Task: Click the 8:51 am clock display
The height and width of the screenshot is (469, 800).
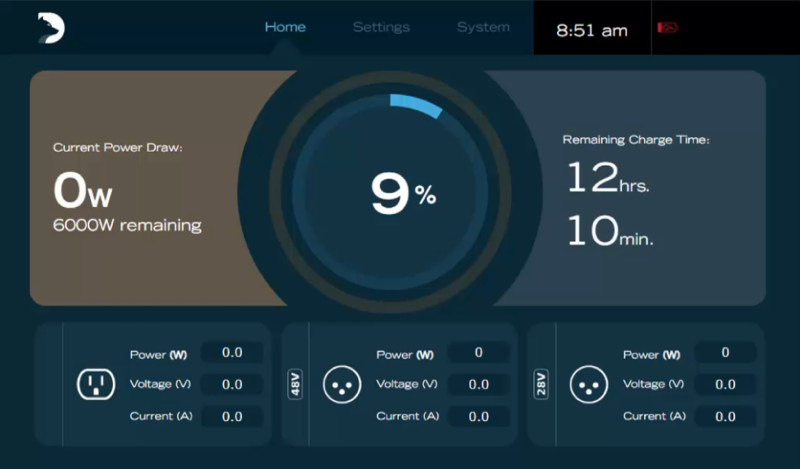Action: [x=592, y=30]
